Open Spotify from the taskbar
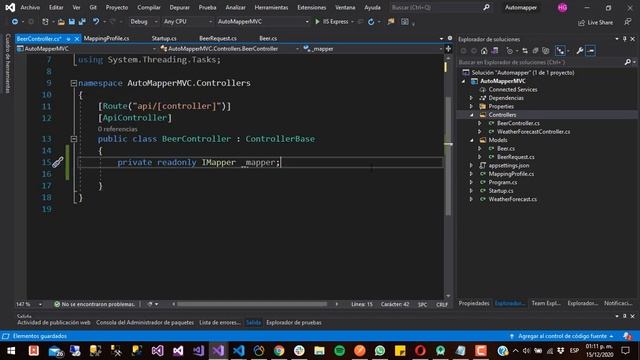Viewport: 640px width, 360px height. click(x=339, y=351)
